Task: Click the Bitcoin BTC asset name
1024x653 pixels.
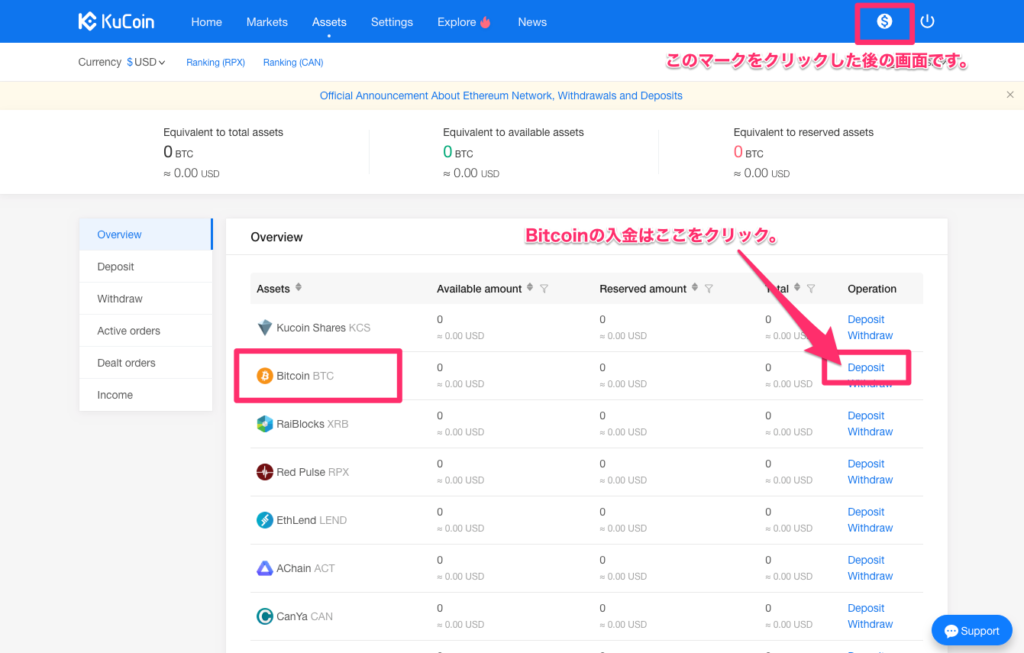Action: [305, 376]
